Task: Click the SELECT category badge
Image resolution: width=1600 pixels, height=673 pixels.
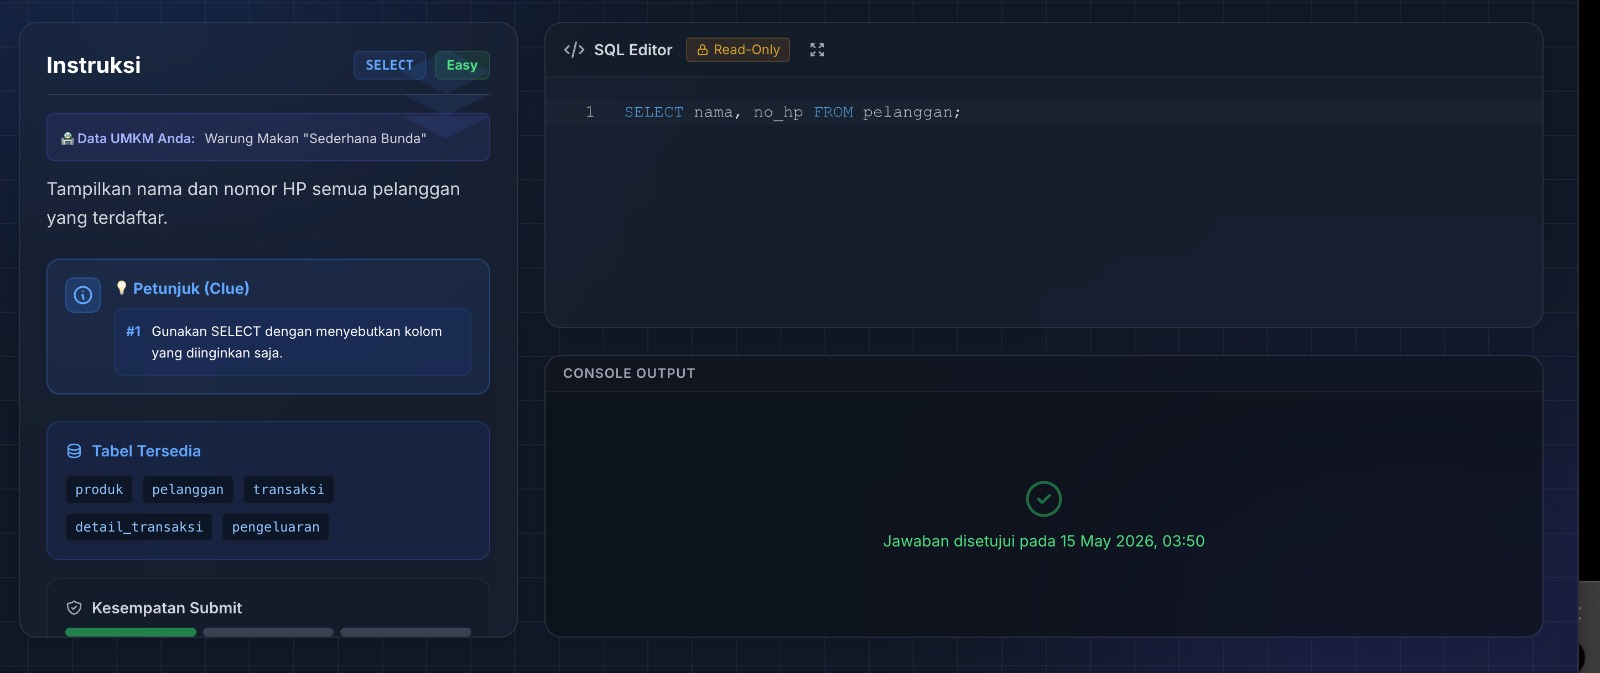Action: 390,65
